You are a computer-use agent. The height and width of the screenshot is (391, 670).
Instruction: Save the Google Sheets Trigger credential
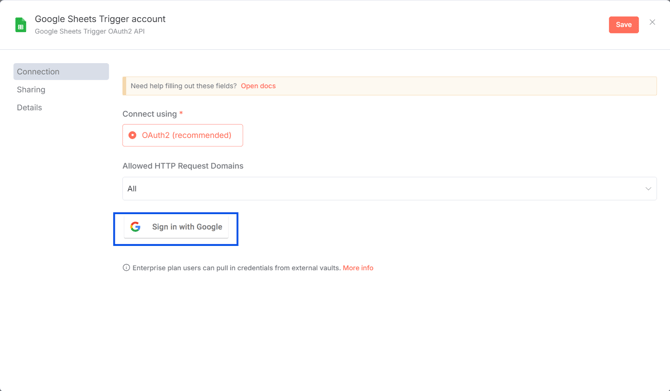tap(623, 25)
